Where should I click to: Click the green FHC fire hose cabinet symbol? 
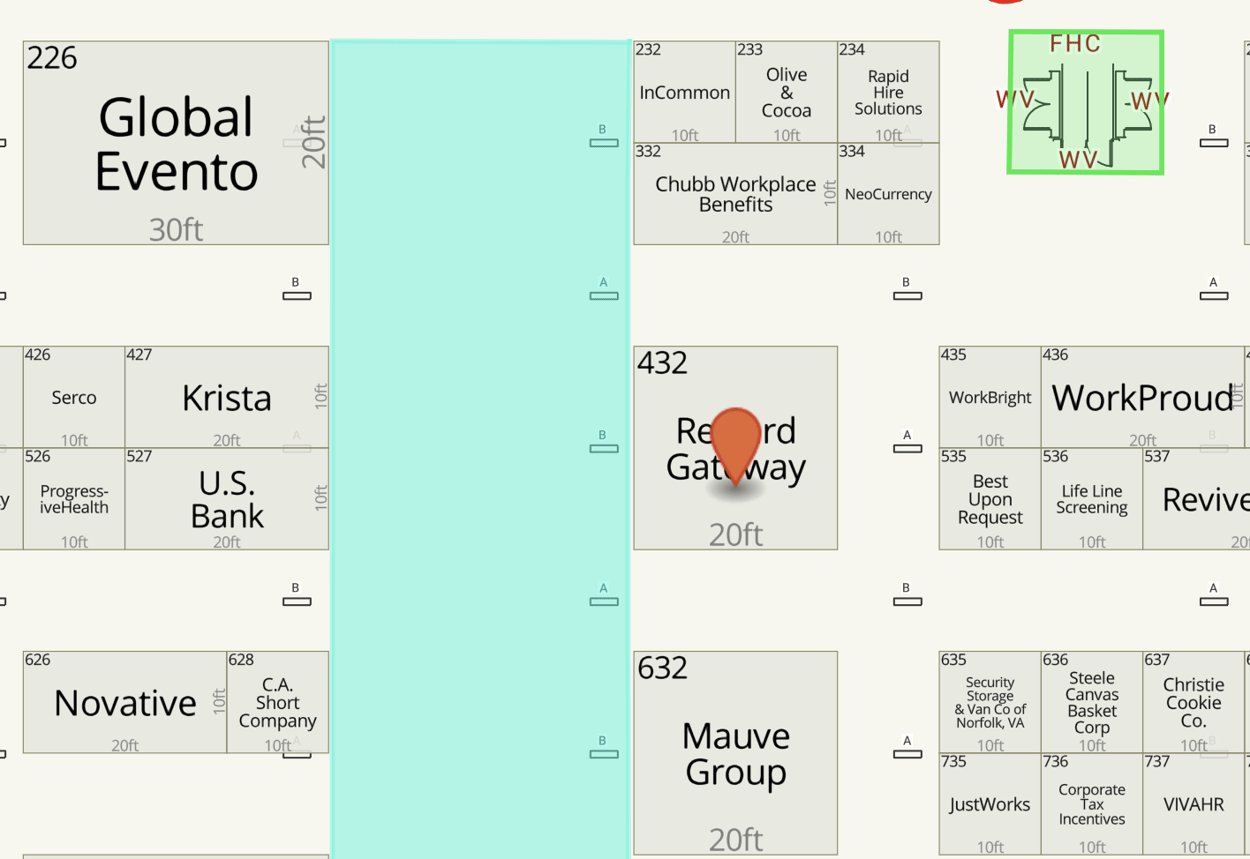1086,102
